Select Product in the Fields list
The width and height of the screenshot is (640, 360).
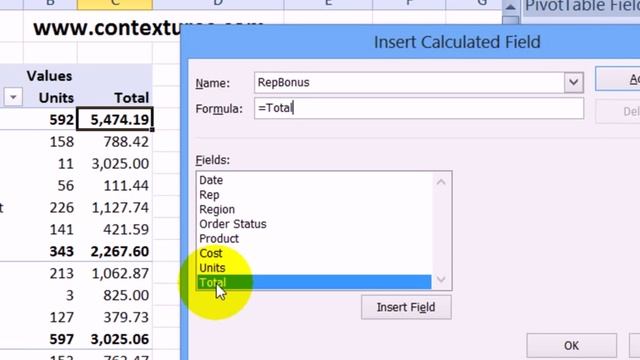(314, 239)
